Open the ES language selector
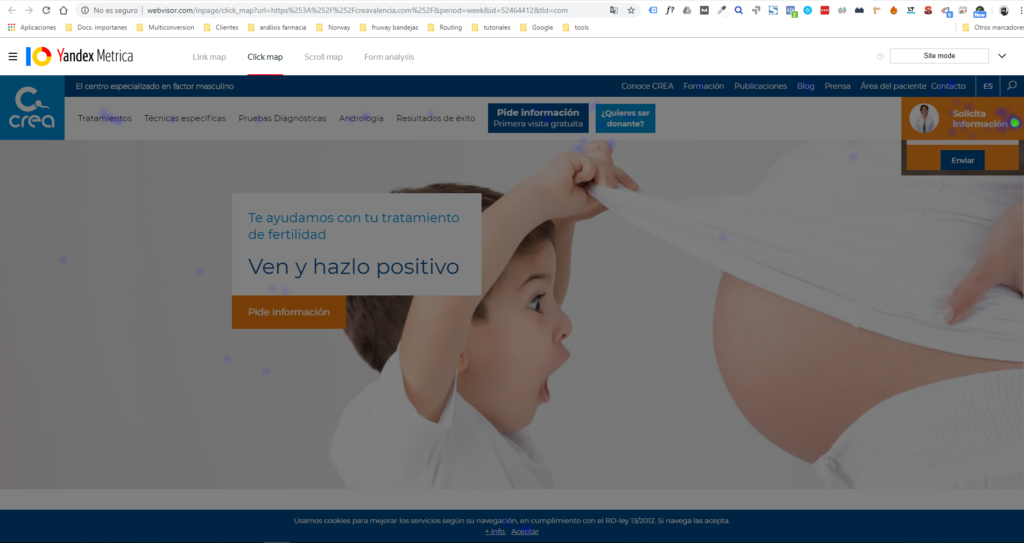The height and width of the screenshot is (543, 1024). pos(987,86)
